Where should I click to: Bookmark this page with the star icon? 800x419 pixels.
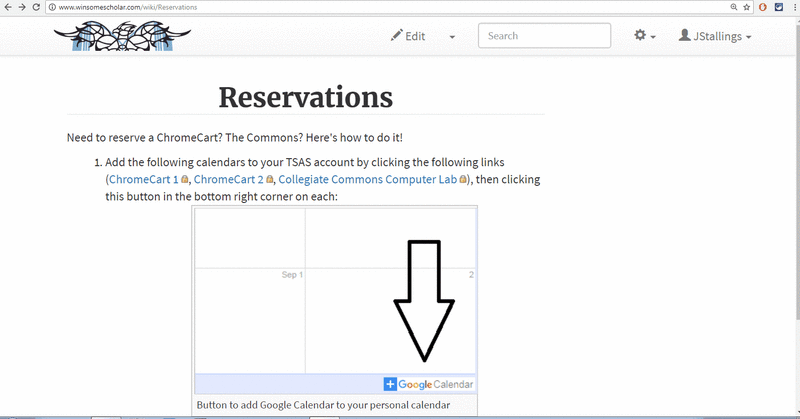click(x=746, y=7)
